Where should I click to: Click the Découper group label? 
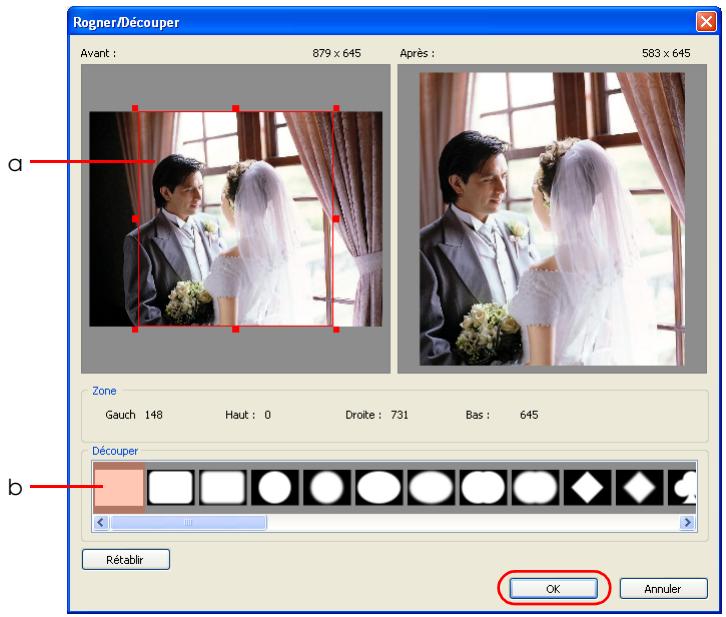(115, 451)
